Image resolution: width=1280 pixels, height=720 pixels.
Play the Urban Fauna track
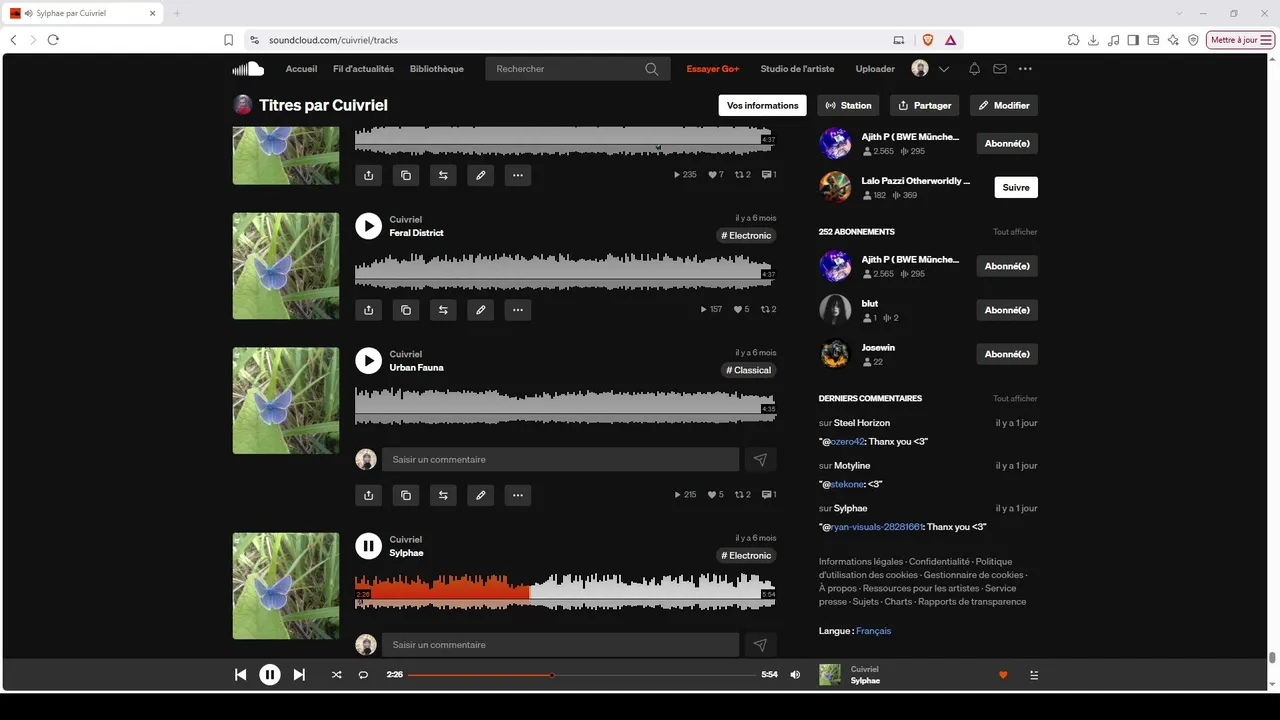pyautogui.click(x=369, y=361)
